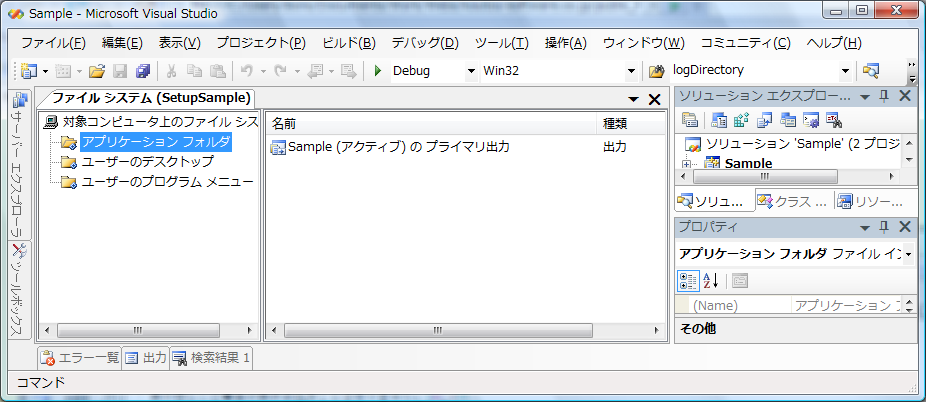Click the Find in Files icon beside logDirectory

click(x=657, y=71)
